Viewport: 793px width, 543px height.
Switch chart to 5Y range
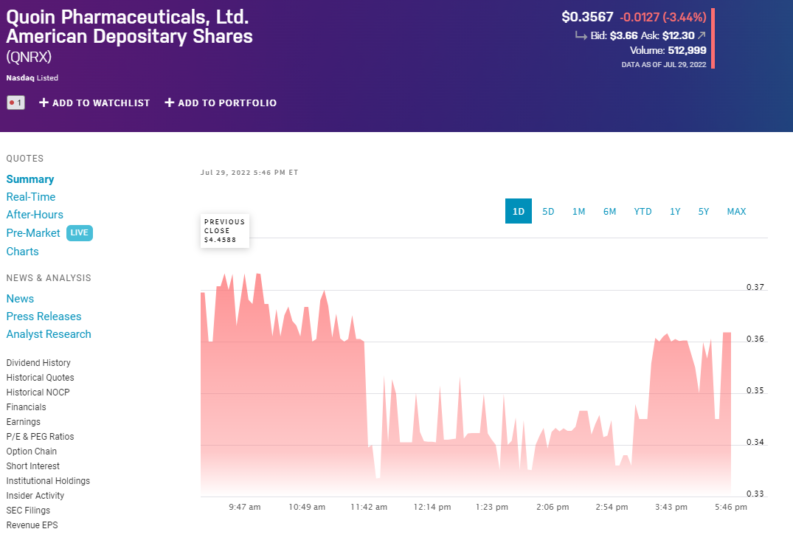[x=703, y=211]
